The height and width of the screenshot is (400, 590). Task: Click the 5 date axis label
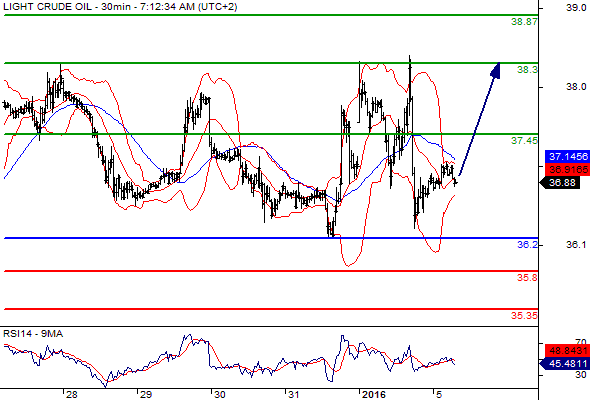(439, 395)
